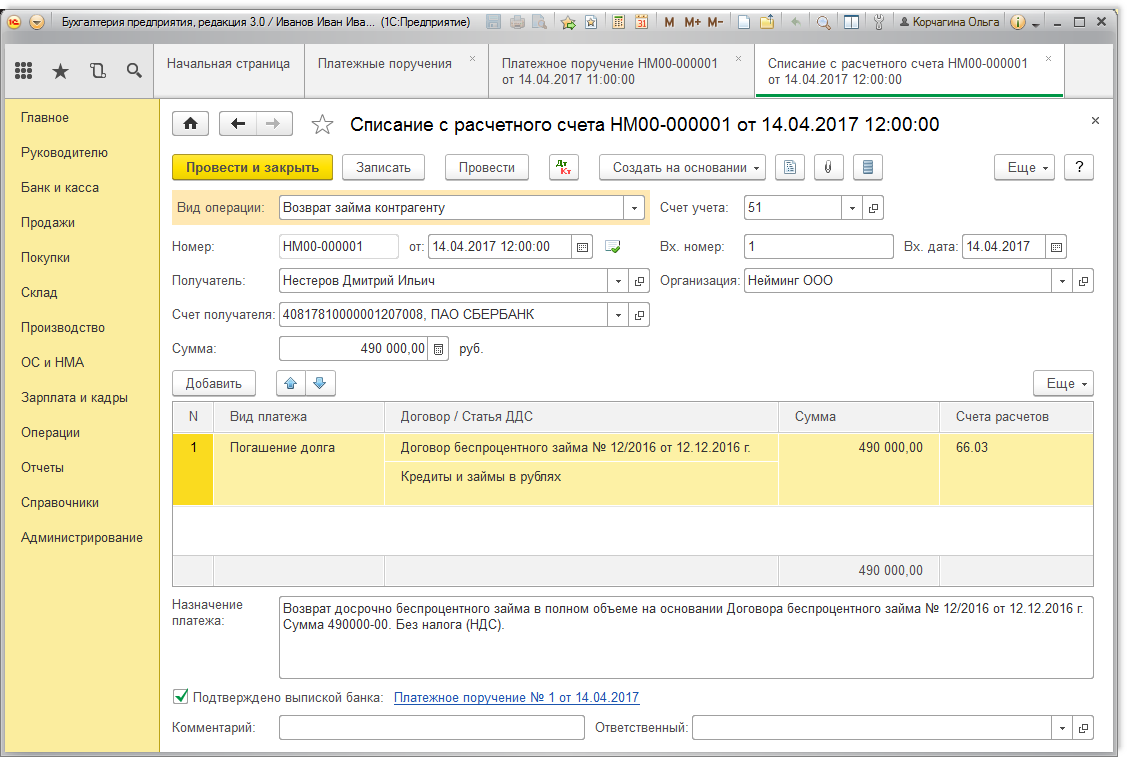Click the Номер field НМ00-000001
This screenshot has width=1127, height=757.
click(x=339, y=247)
